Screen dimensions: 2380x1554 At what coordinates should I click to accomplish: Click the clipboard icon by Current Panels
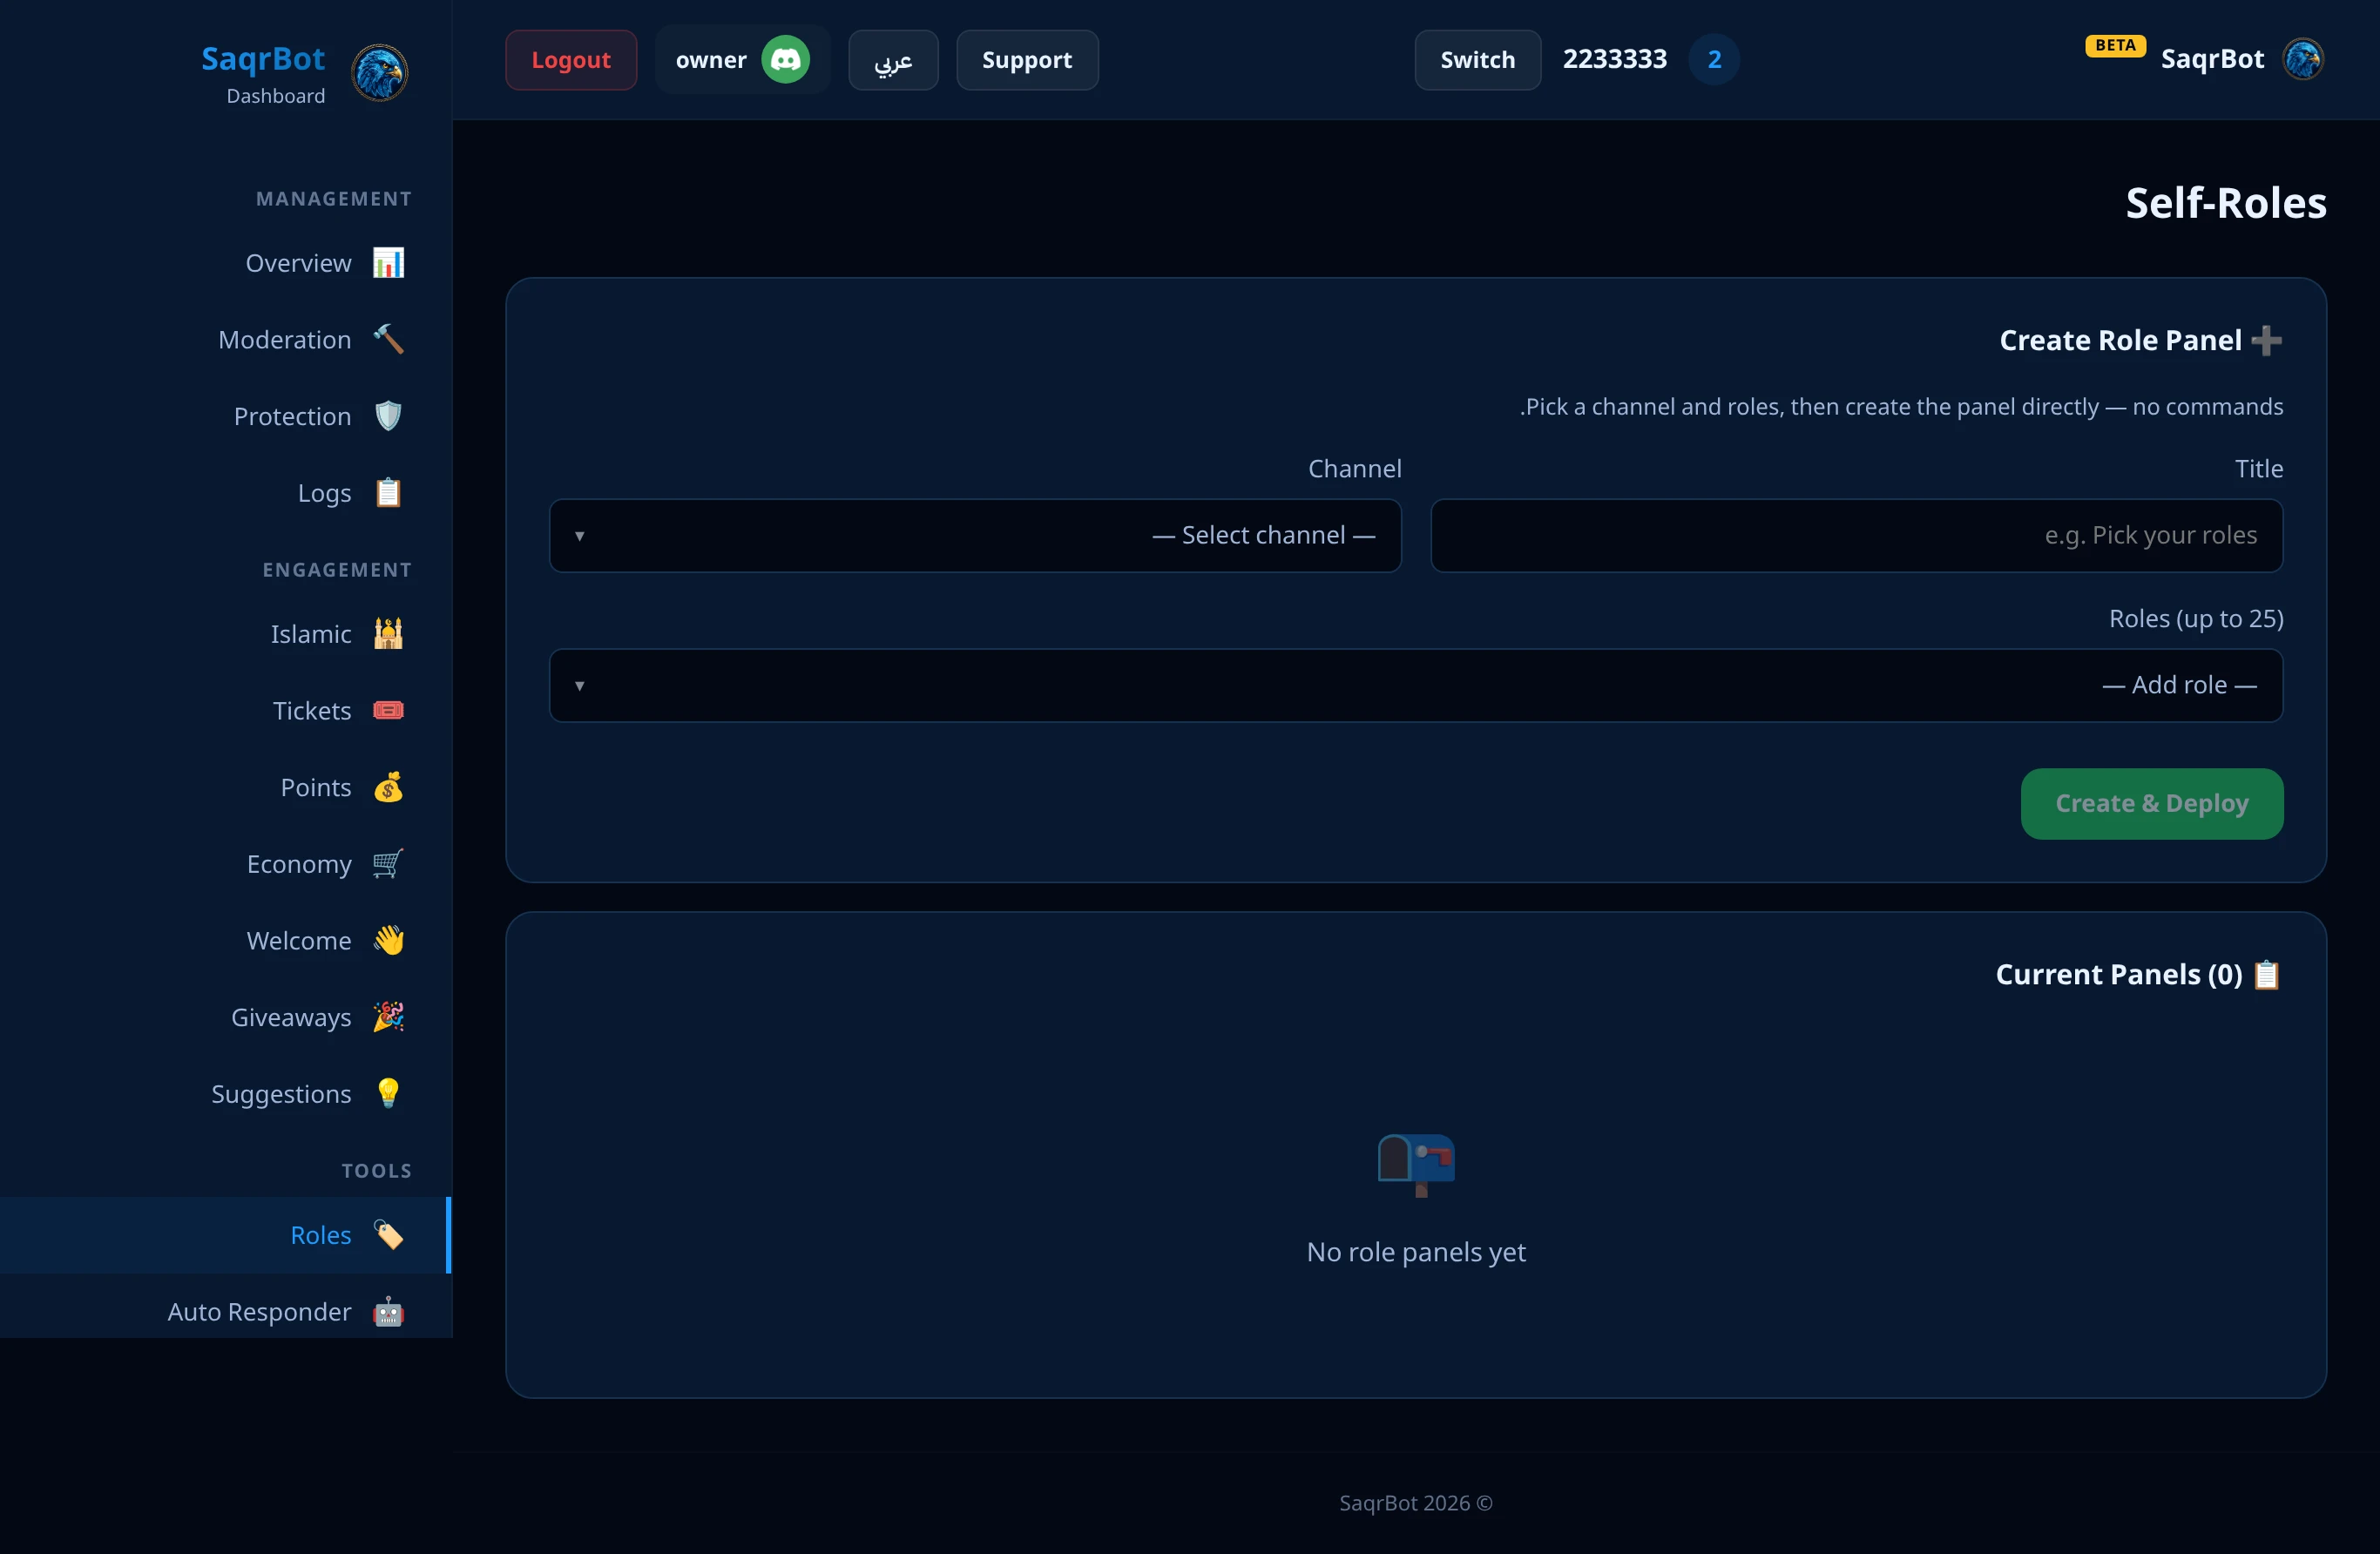(x=2266, y=975)
